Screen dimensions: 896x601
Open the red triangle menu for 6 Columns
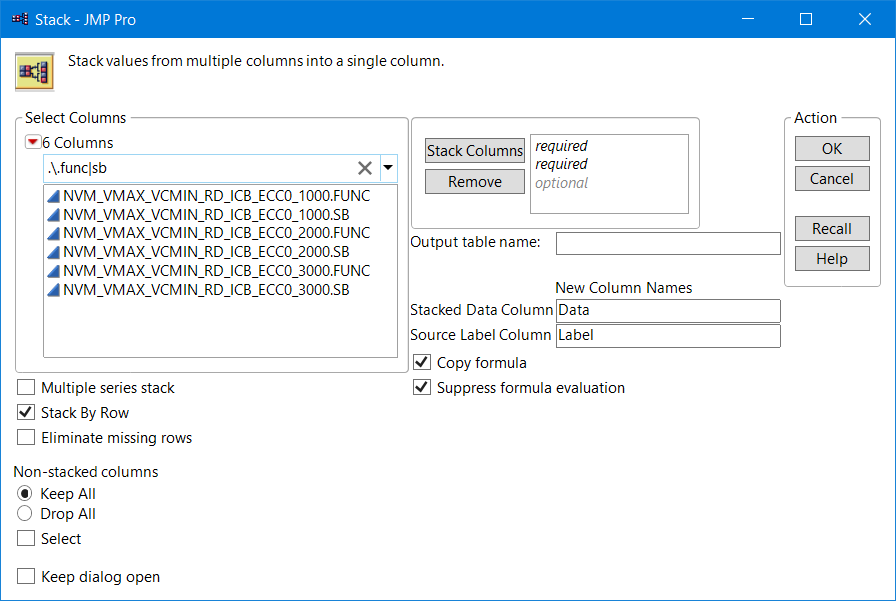click(33, 143)
